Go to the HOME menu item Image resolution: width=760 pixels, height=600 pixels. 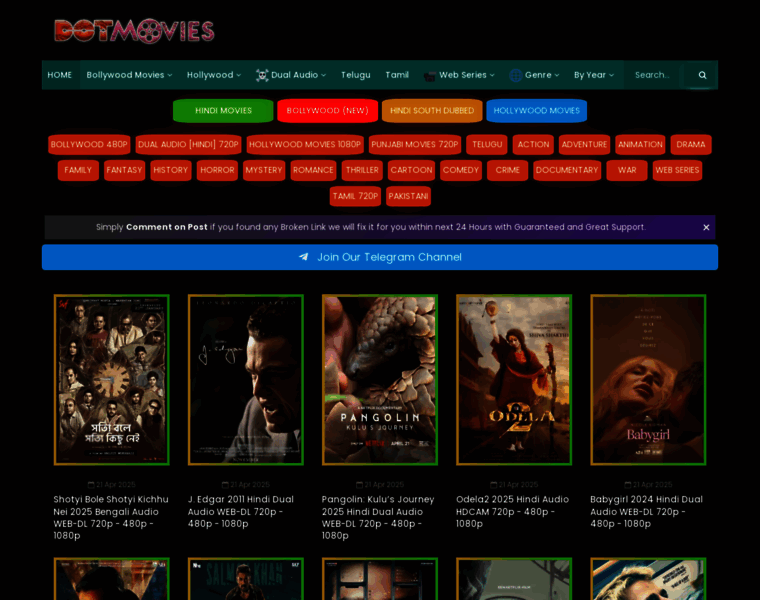pyautogui.click(x=60, y=75)
